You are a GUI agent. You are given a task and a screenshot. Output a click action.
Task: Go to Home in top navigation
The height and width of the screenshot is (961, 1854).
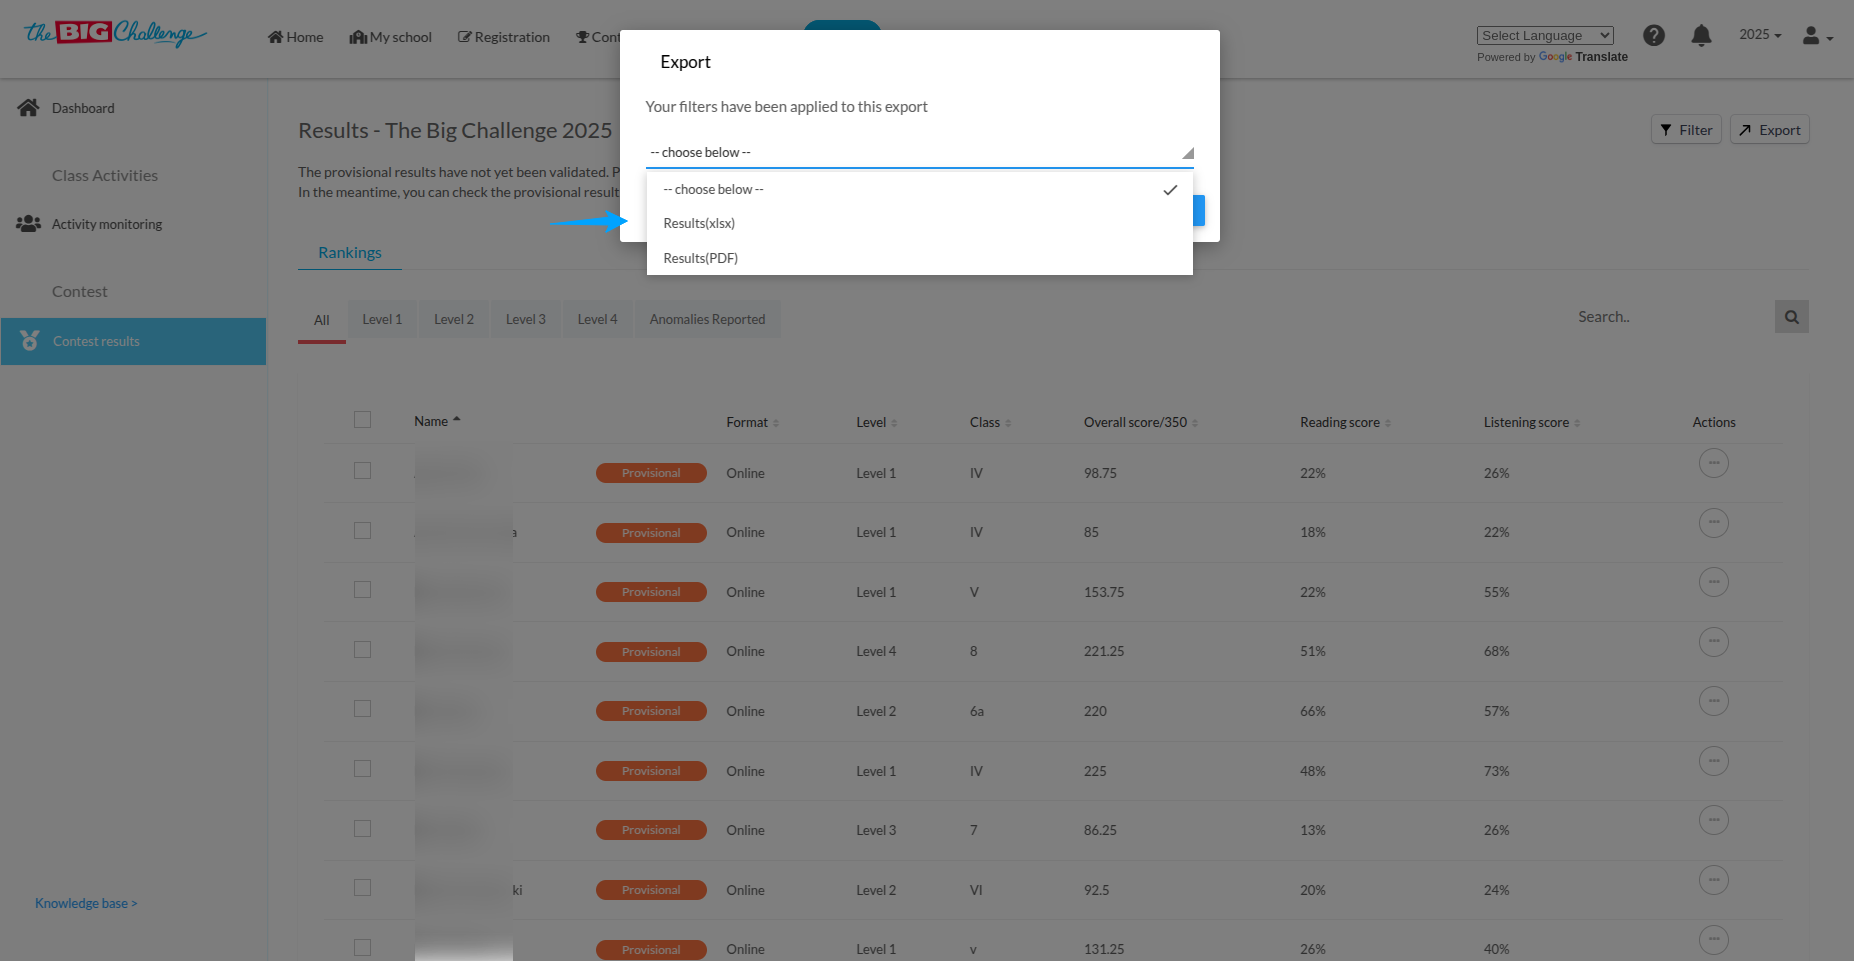(296, 37)
